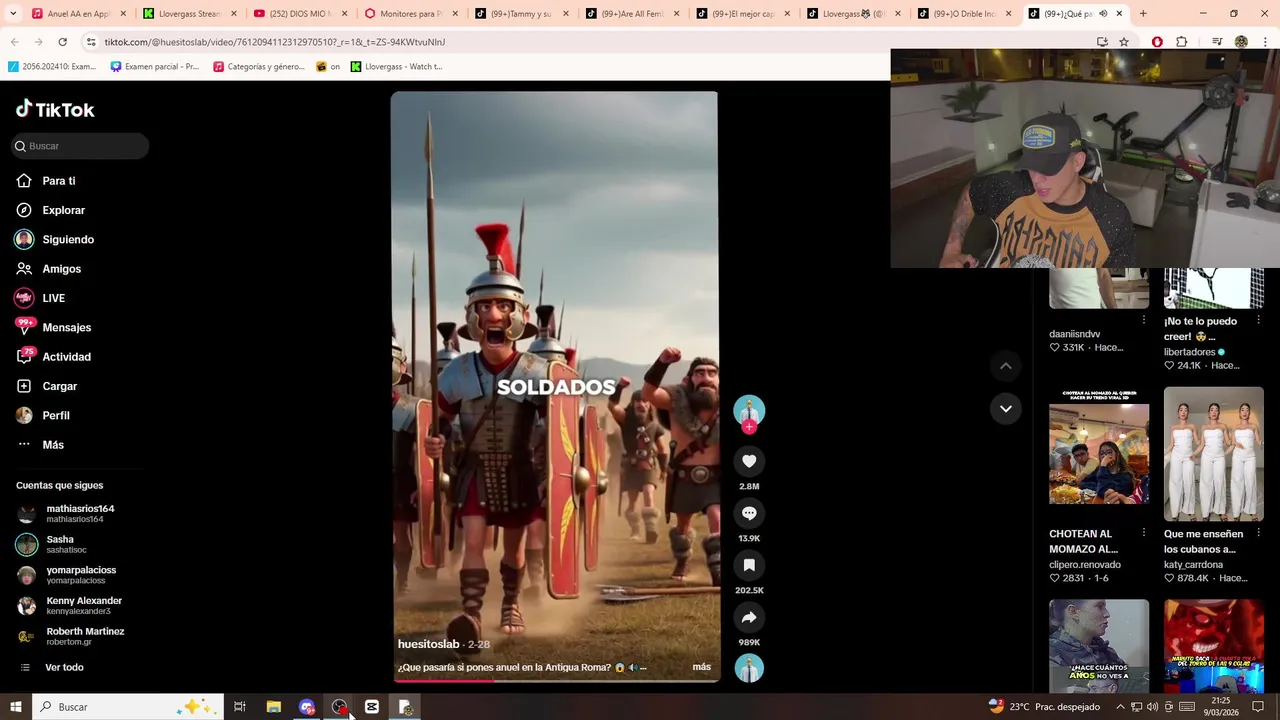
Task: Click the huesitoslab username on the video
Action: click(x=429, y=644)
